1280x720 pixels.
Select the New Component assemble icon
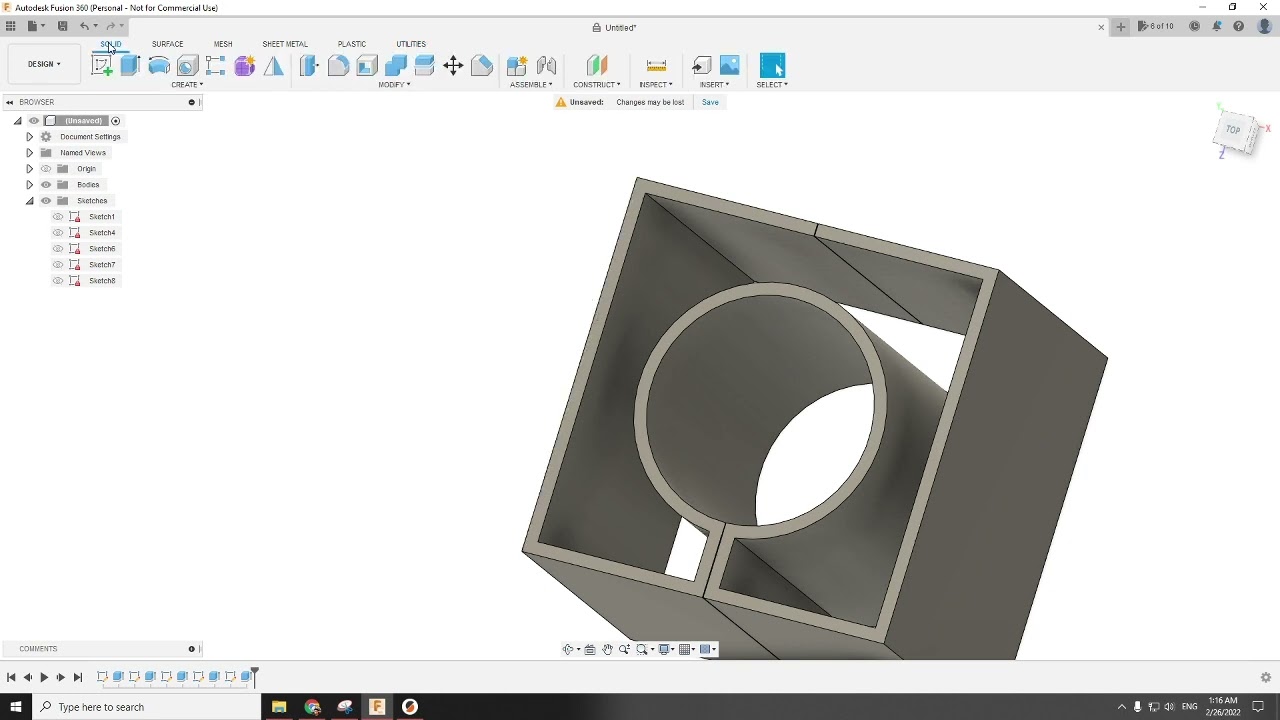tap(517, 66)
